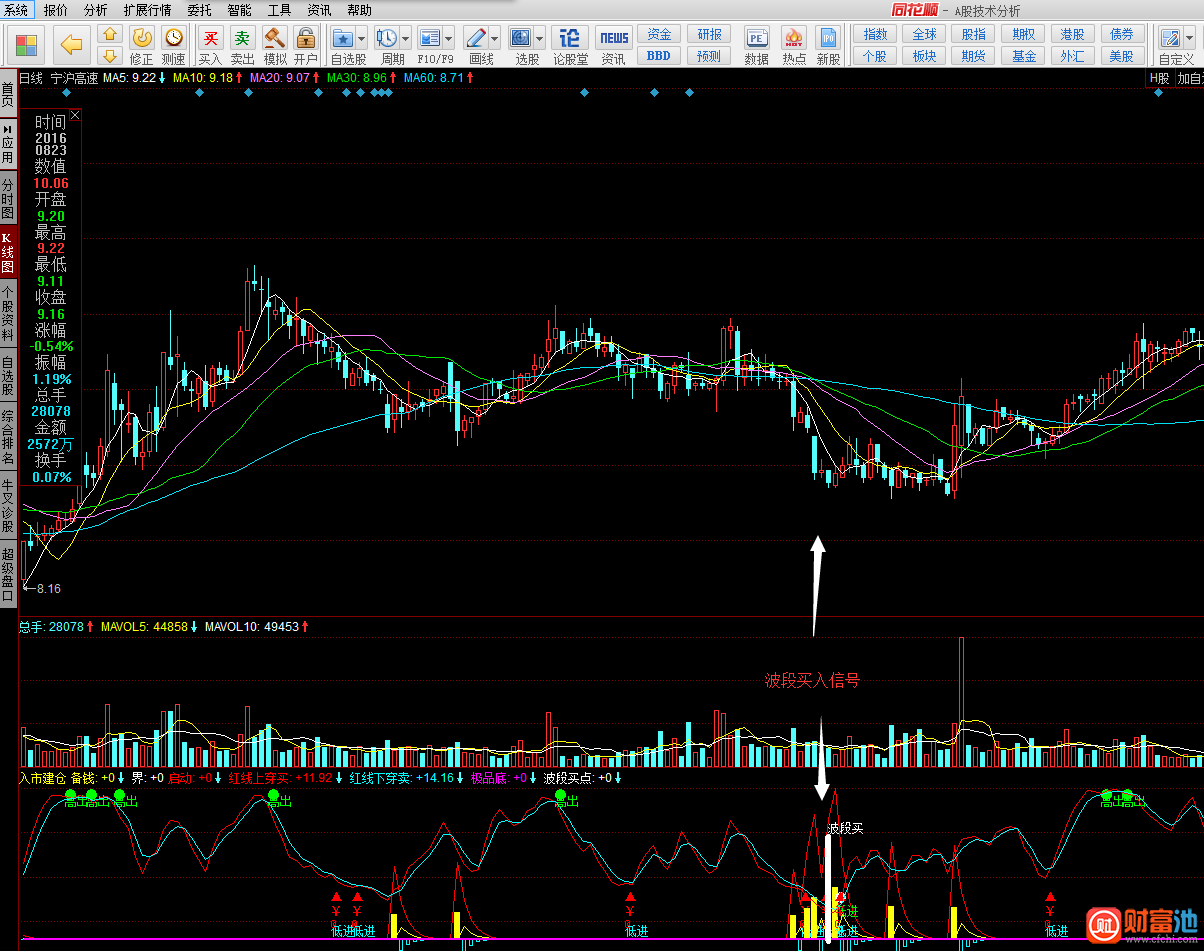Switch to the 应用 sidebar tab
This screenshot has width=1204, height=951.
(8, 145)
